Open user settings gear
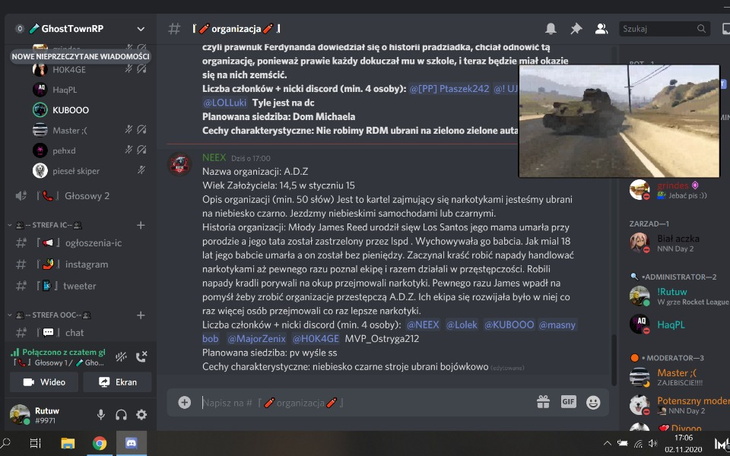This screenshot has width=730, height=456. (x=141, y=414)
